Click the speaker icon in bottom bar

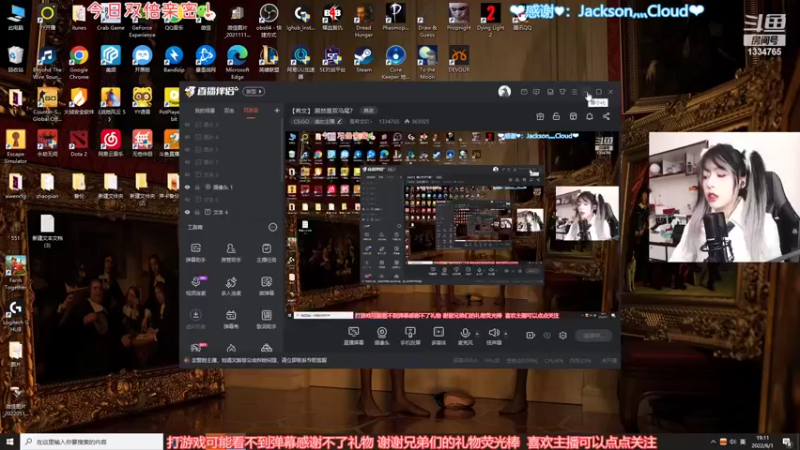tap(493, 333)
